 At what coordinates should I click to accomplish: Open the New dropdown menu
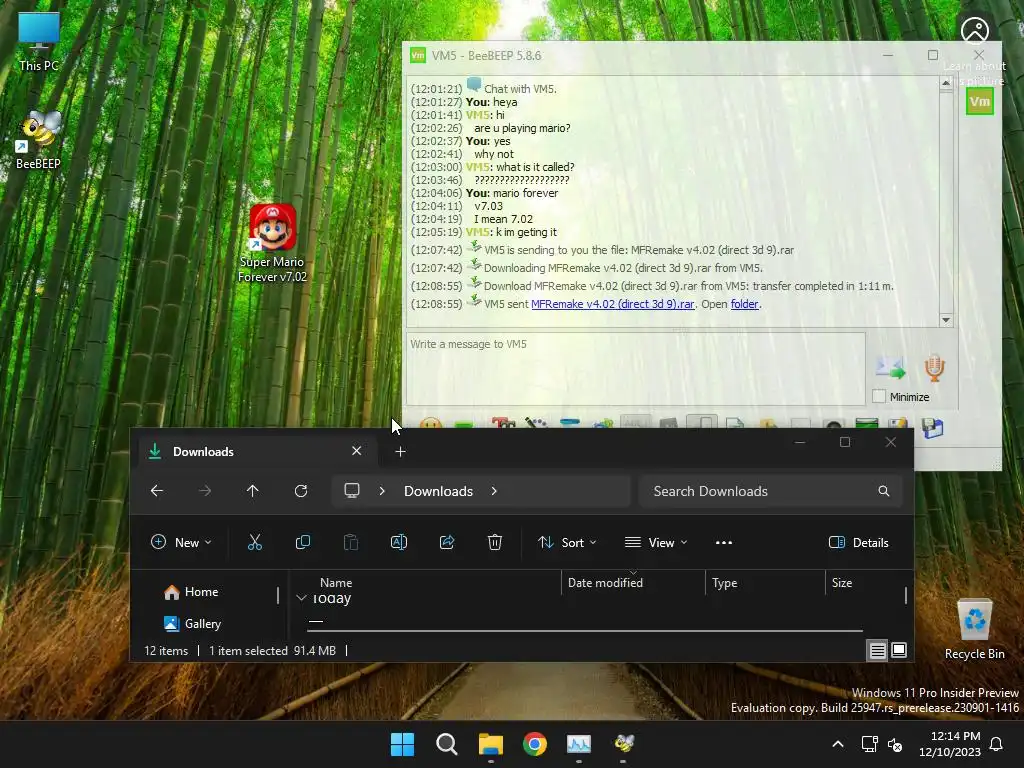[182, 542]
